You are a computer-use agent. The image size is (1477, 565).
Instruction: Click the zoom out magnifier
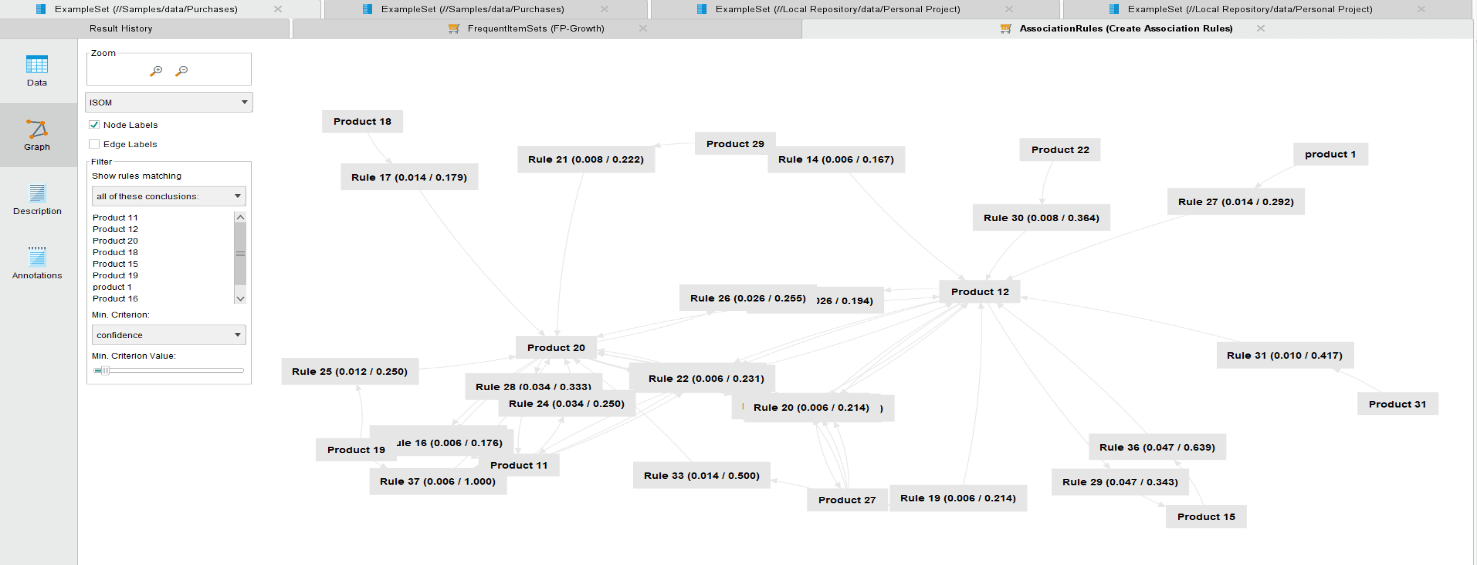pyautogui.click(x=181, y=71)
